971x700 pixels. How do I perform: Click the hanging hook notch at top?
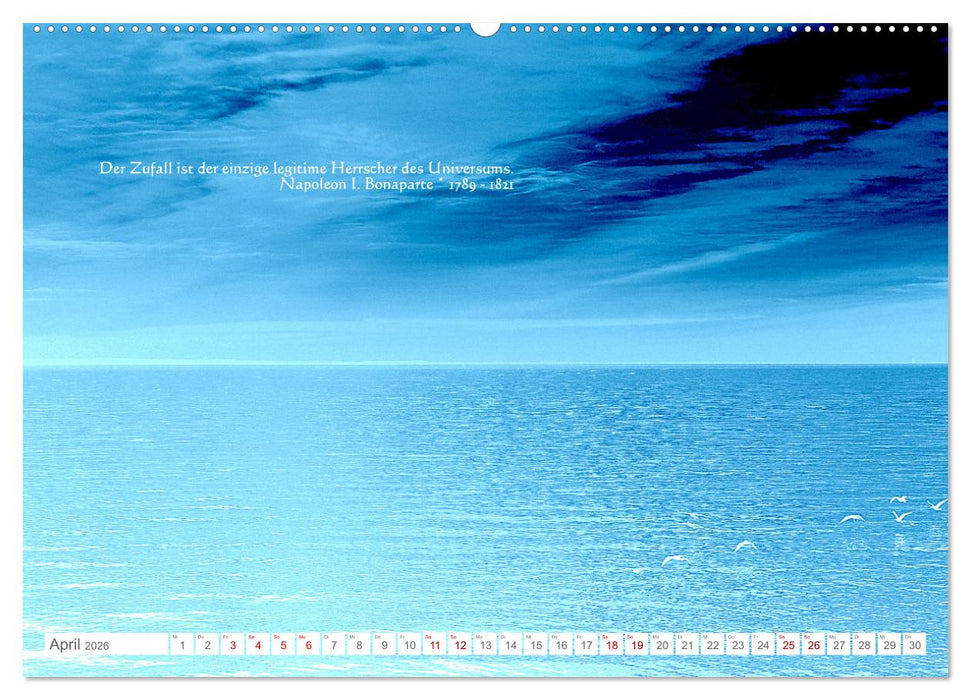[x=485, y=28]
